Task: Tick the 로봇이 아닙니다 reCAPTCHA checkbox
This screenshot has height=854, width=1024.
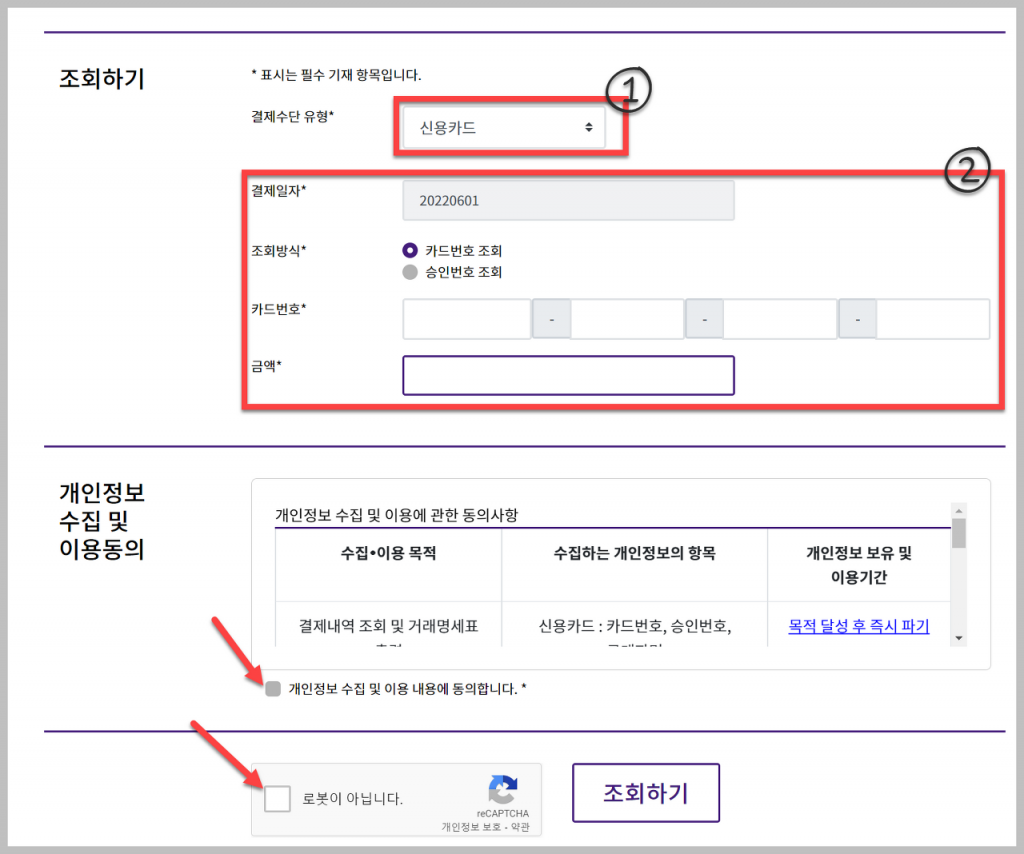Action: 278,799
